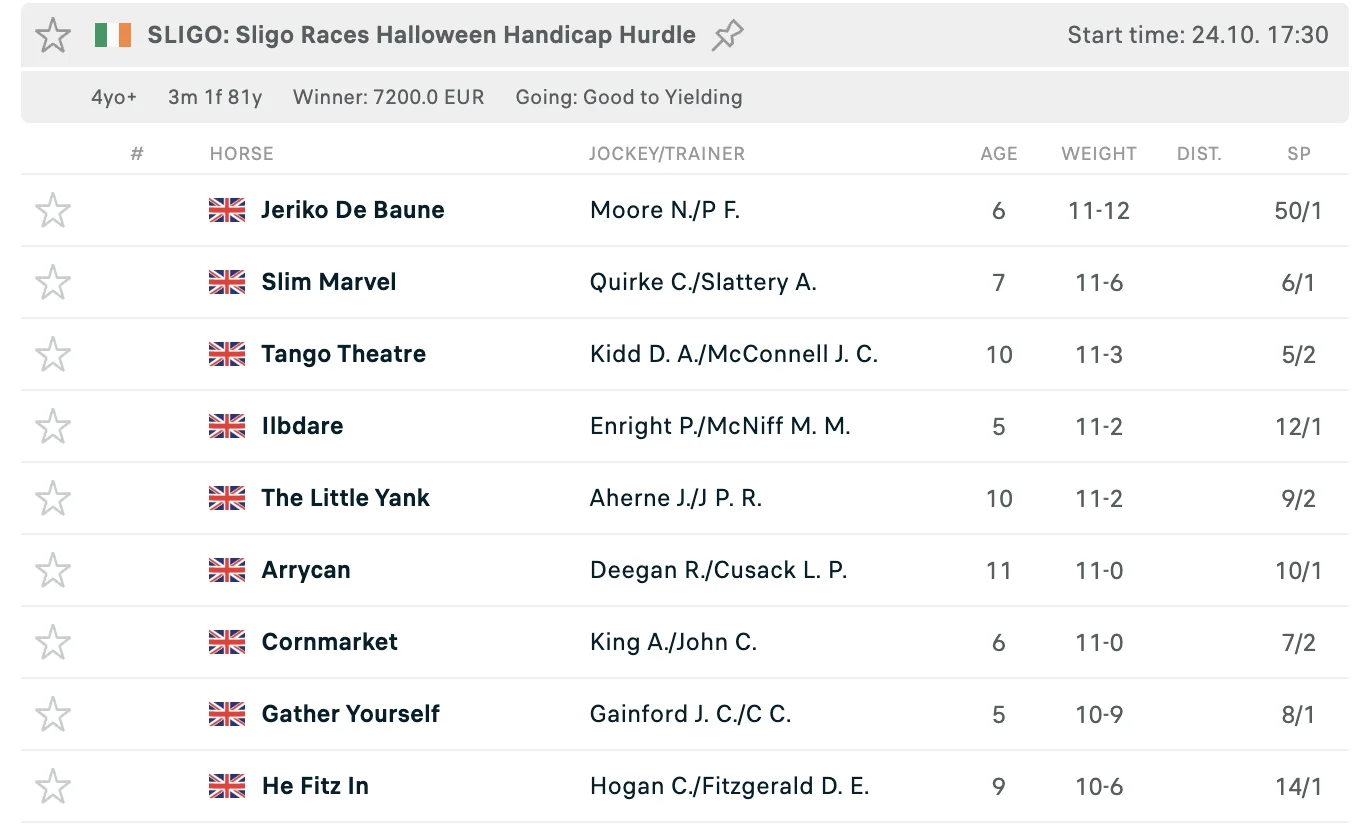Click the star next to Cornmarket
The image size is (1372, 831).
pyautogui.click(x=53, y=643)
